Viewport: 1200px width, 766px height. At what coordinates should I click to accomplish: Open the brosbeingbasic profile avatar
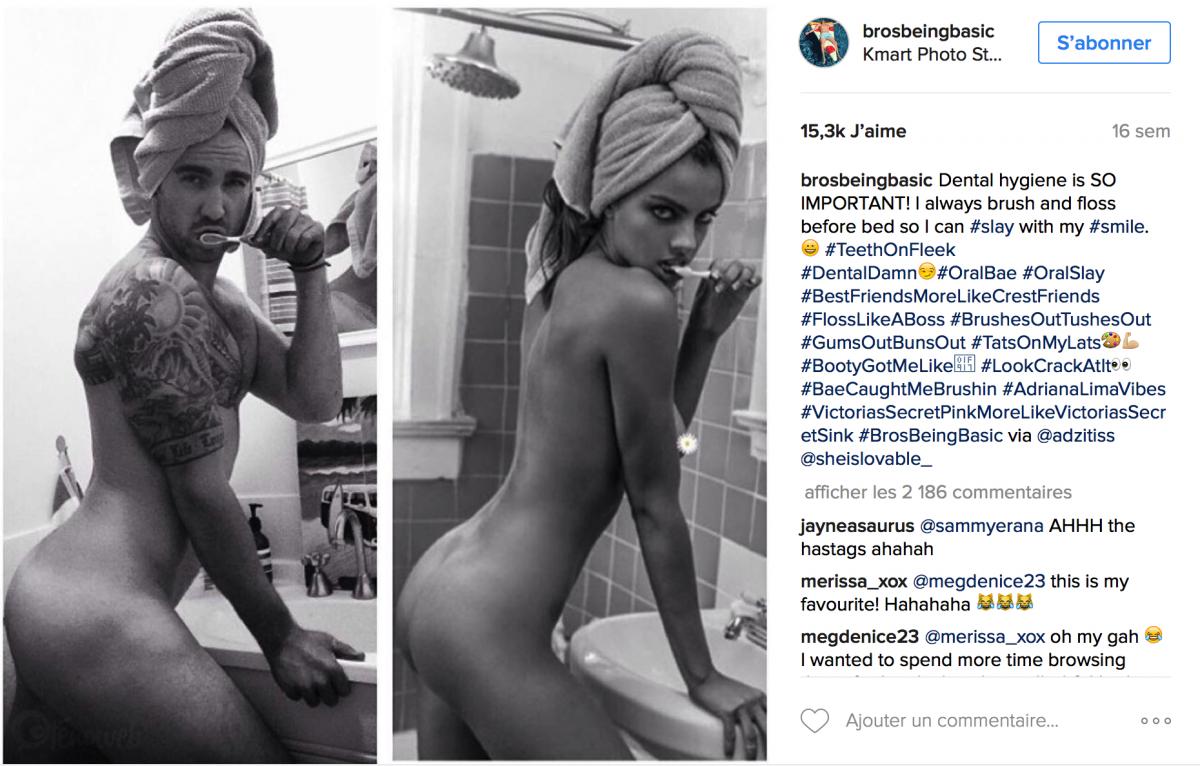[825, 43]
